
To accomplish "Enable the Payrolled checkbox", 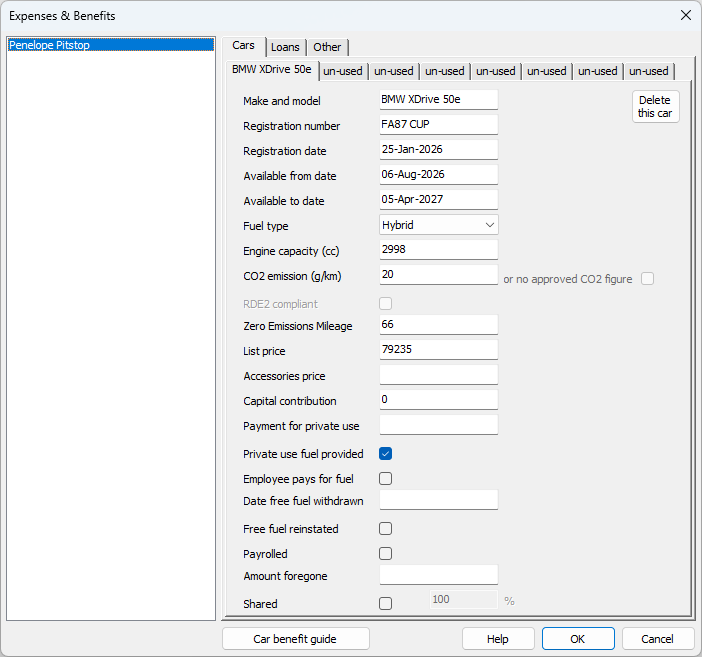I will [x=385, y=554].
